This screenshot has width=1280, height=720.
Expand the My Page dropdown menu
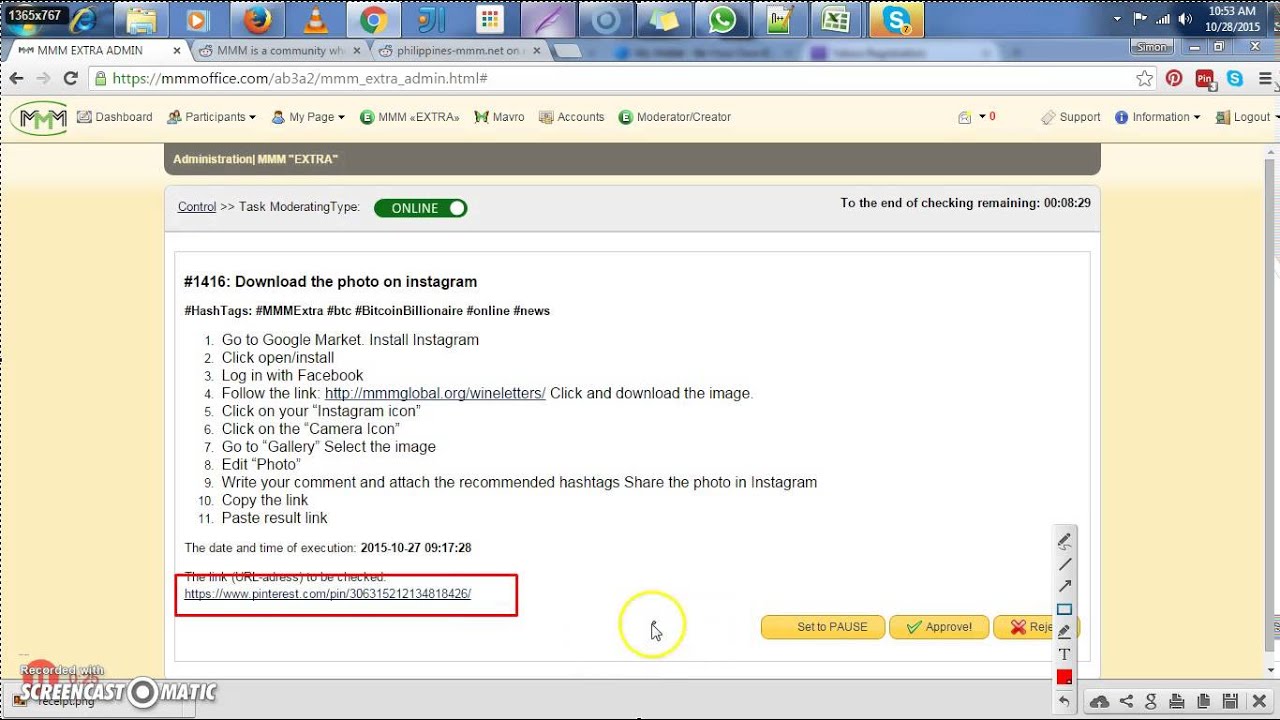click(x=308, y=117)
